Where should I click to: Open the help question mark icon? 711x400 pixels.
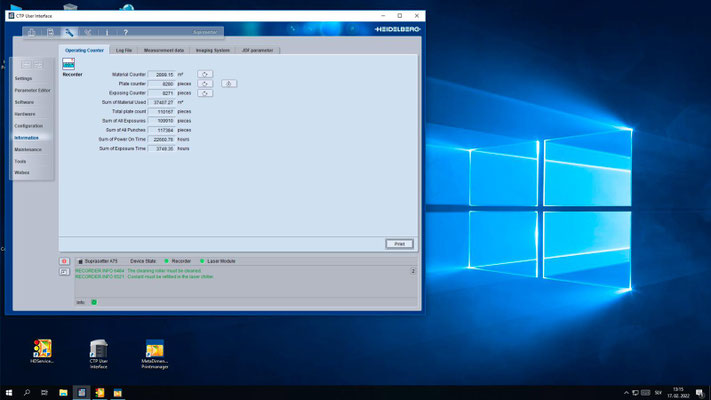point(125,33)
